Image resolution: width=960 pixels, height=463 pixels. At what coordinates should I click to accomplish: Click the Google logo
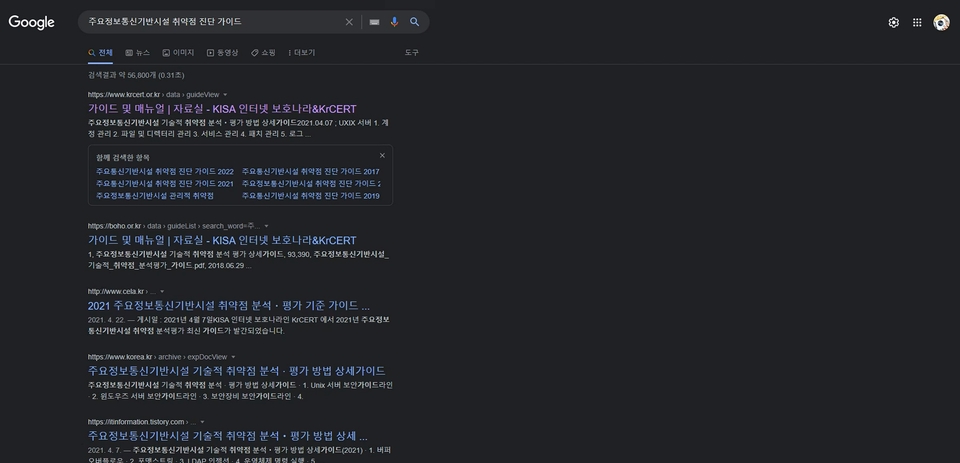pyautogui.click(x=31, y=22)
